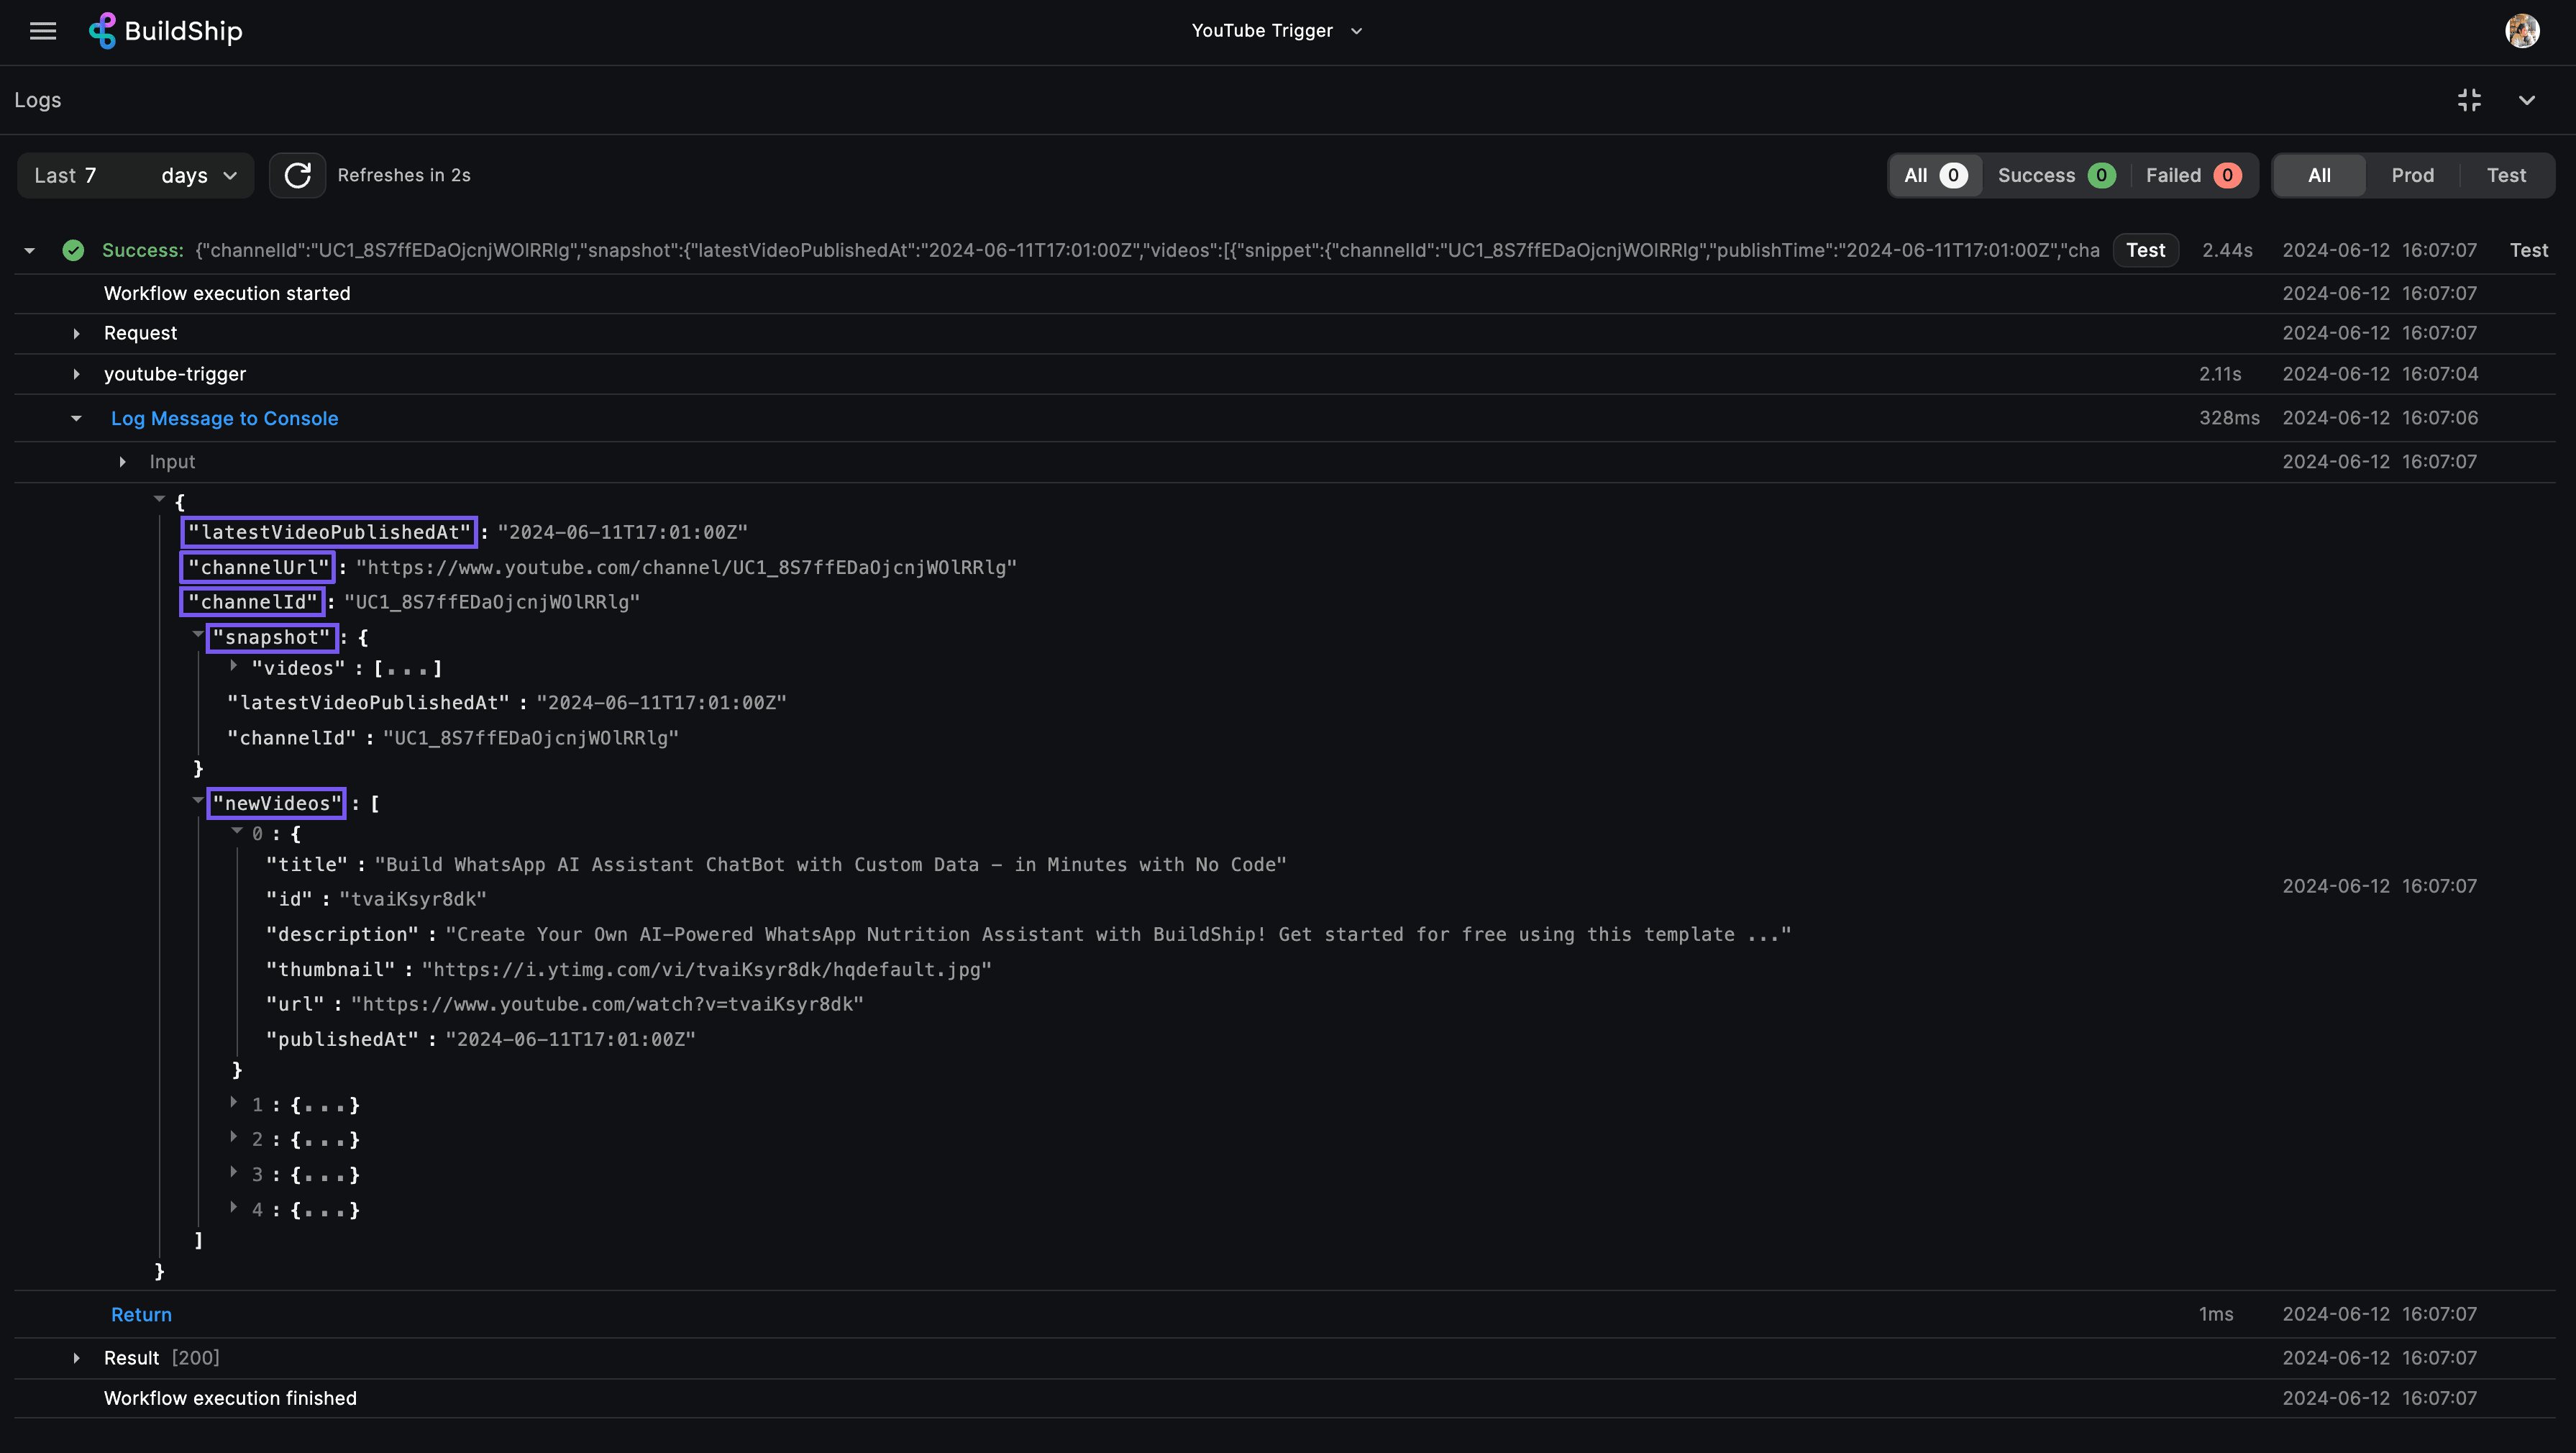This screenshot has height=1453, width=2576.
Task: Click the user avatar profile icon
Action: (x=2523, y=30)
